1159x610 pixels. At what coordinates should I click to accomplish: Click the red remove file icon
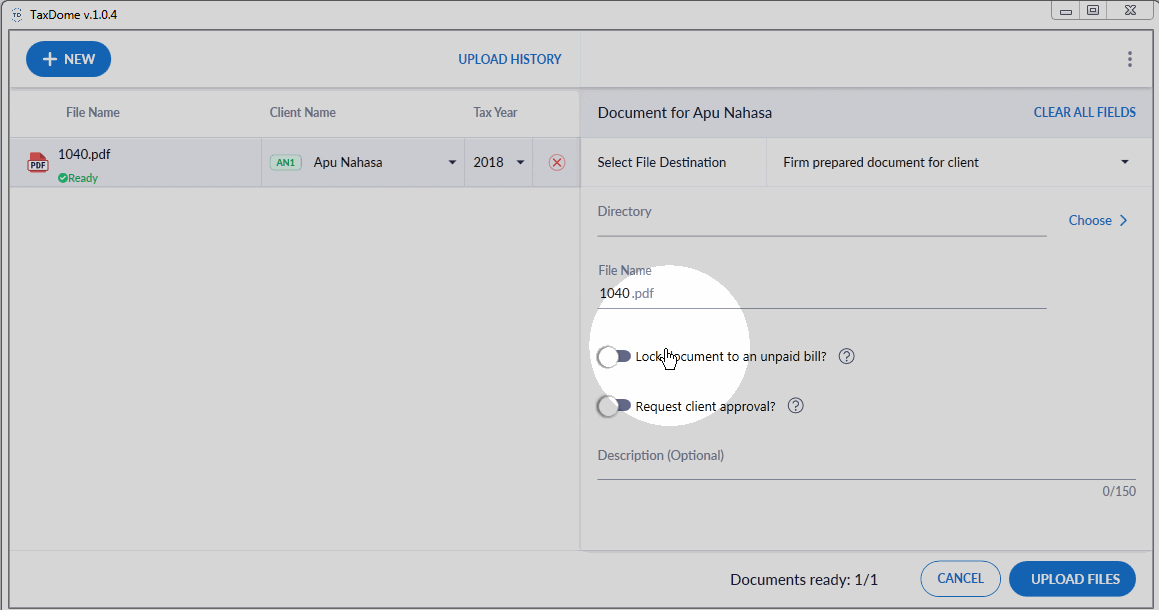[557, 163]
